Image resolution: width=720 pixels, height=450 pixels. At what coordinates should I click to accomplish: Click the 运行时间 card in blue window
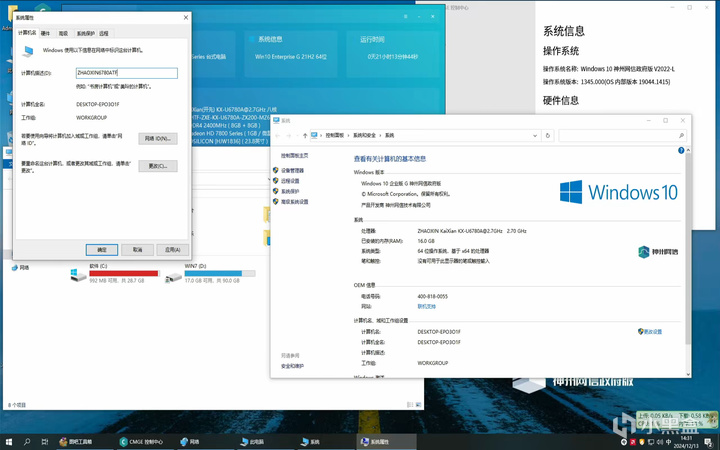[392, 54]
